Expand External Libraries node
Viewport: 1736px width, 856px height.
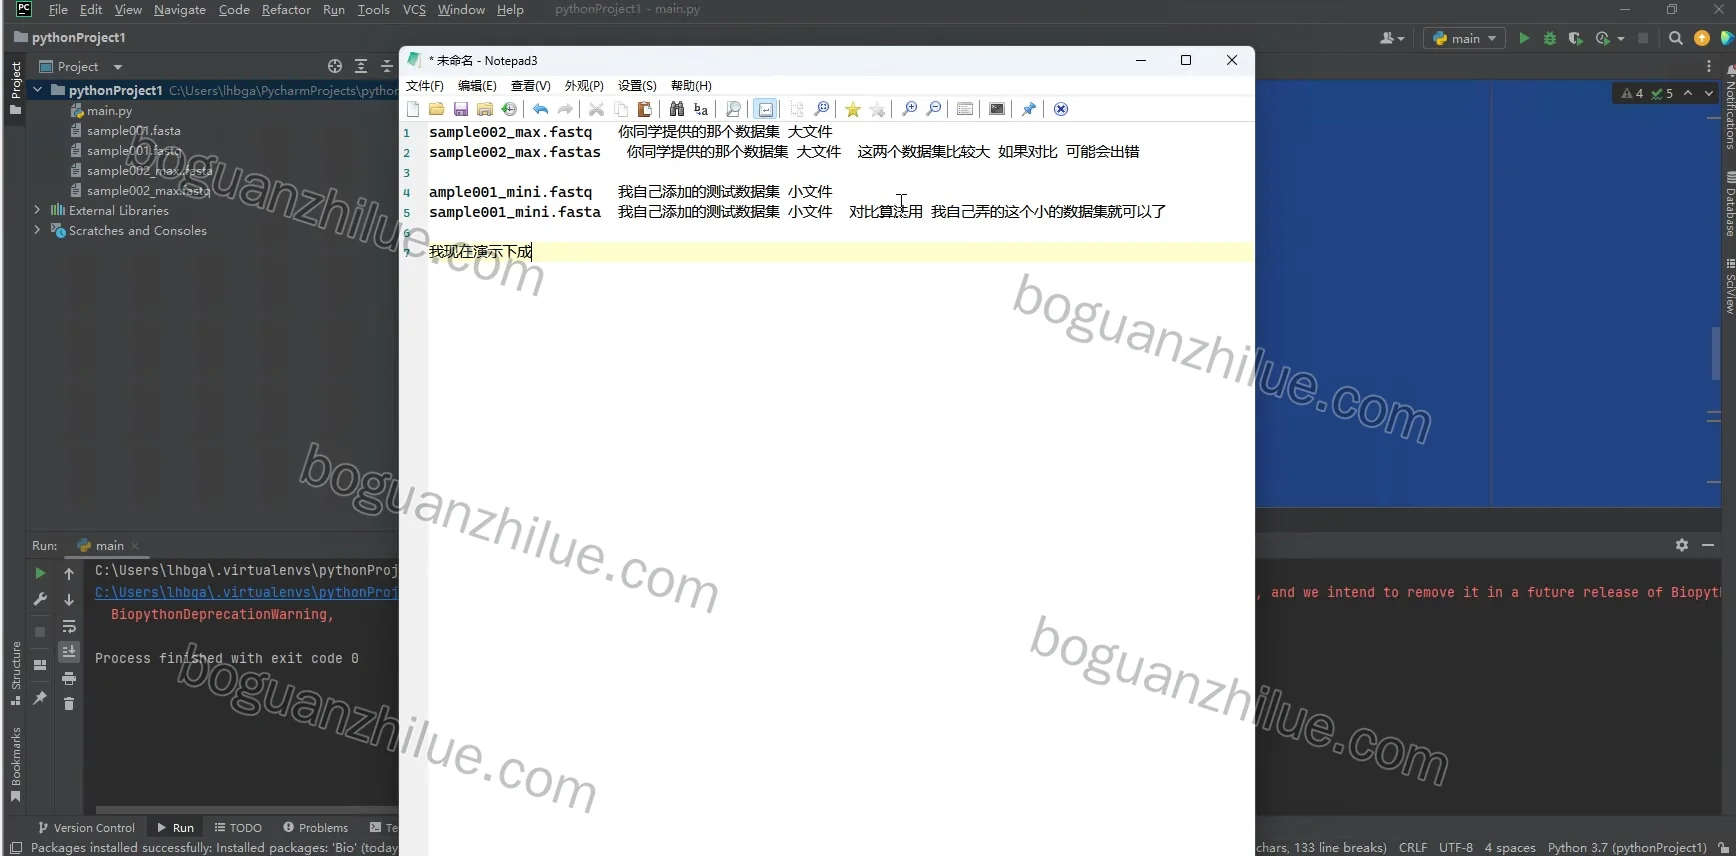click(38, 210)
